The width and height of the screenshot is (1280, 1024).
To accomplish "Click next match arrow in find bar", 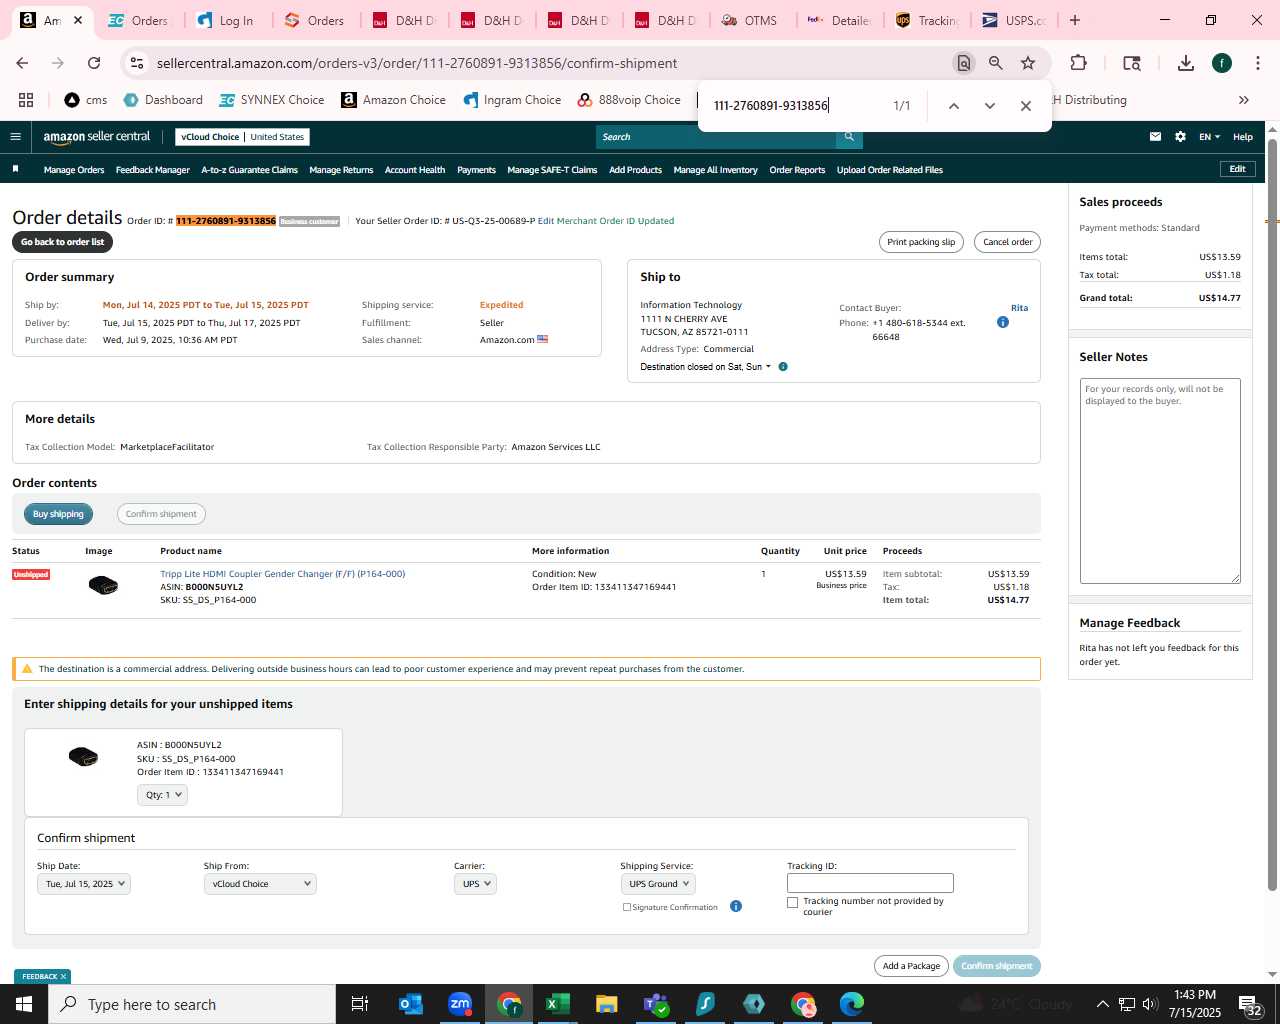I will coord(990,106).
